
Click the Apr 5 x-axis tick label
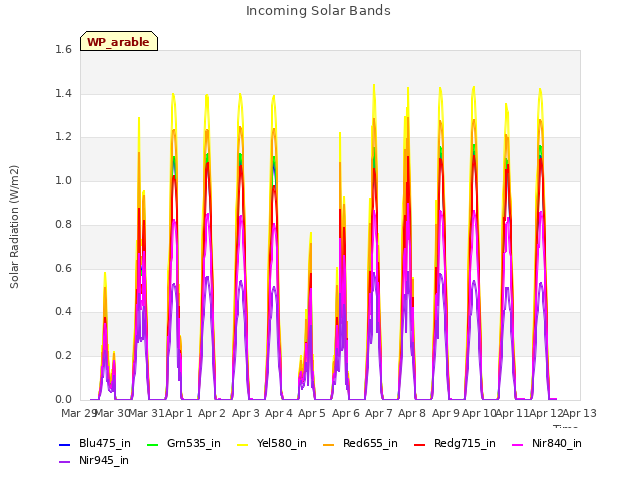coord(312,413)
